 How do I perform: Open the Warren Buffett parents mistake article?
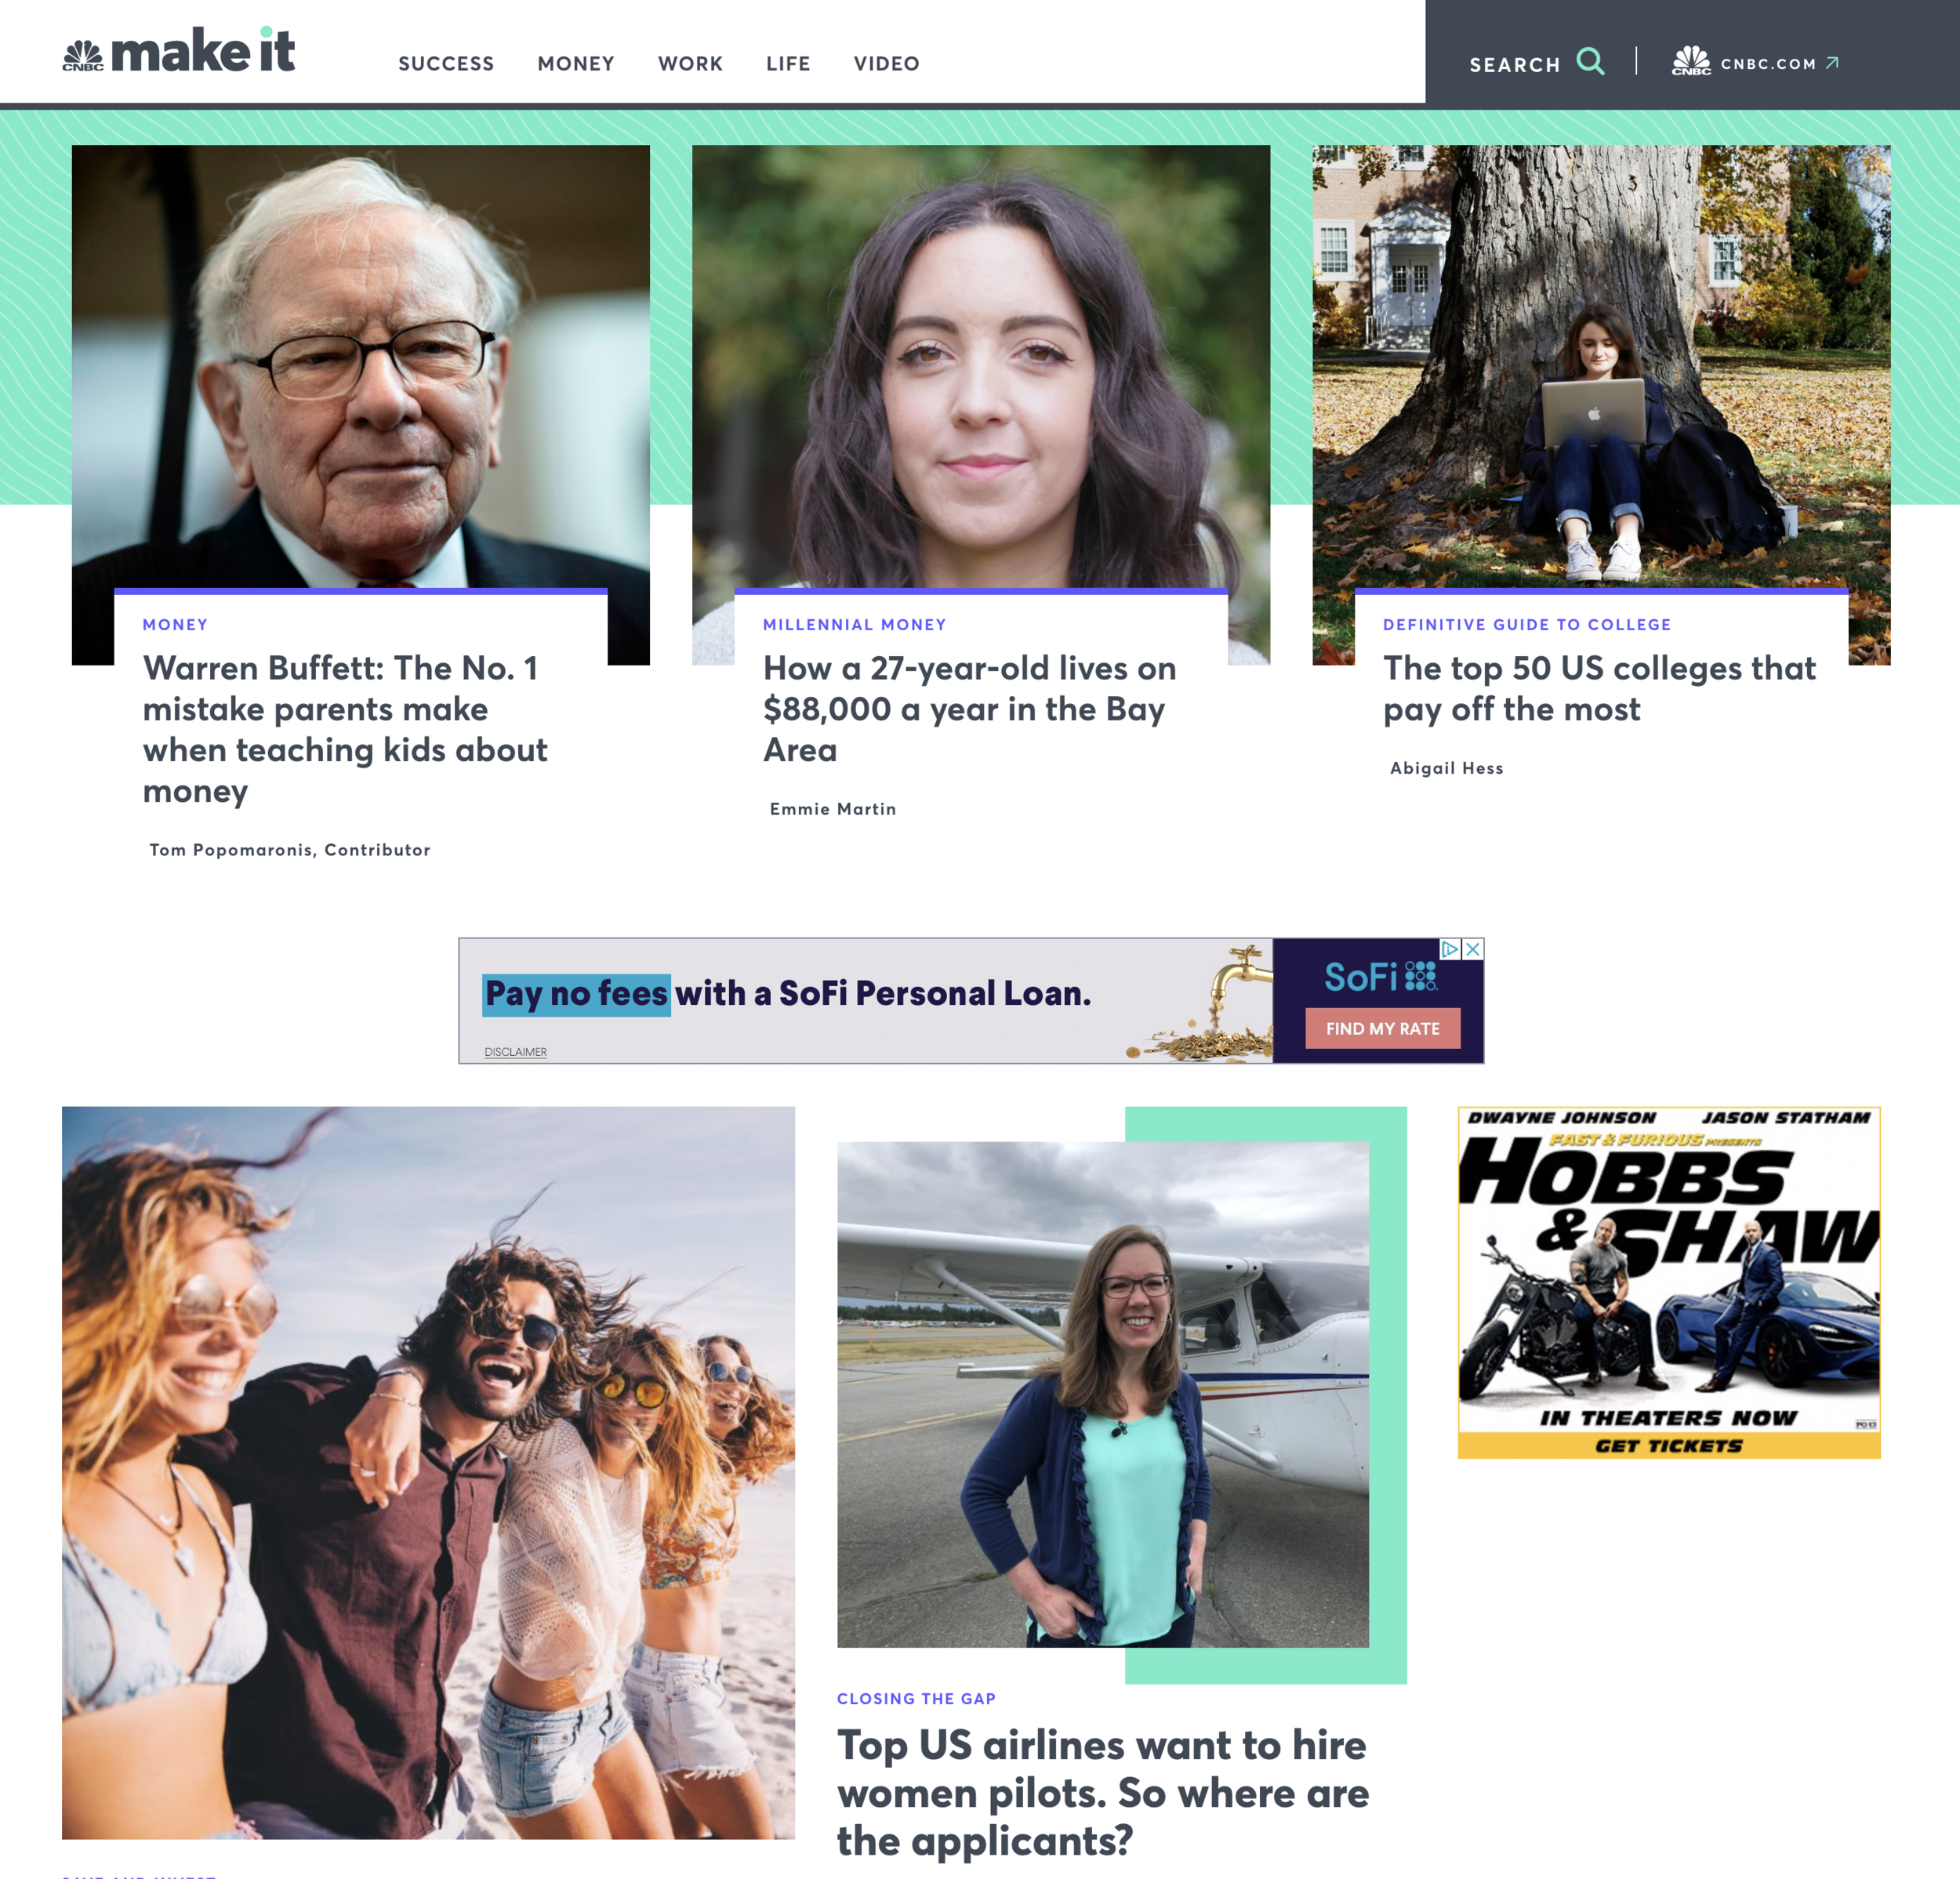pyautogui.click(x=345, y=729)
